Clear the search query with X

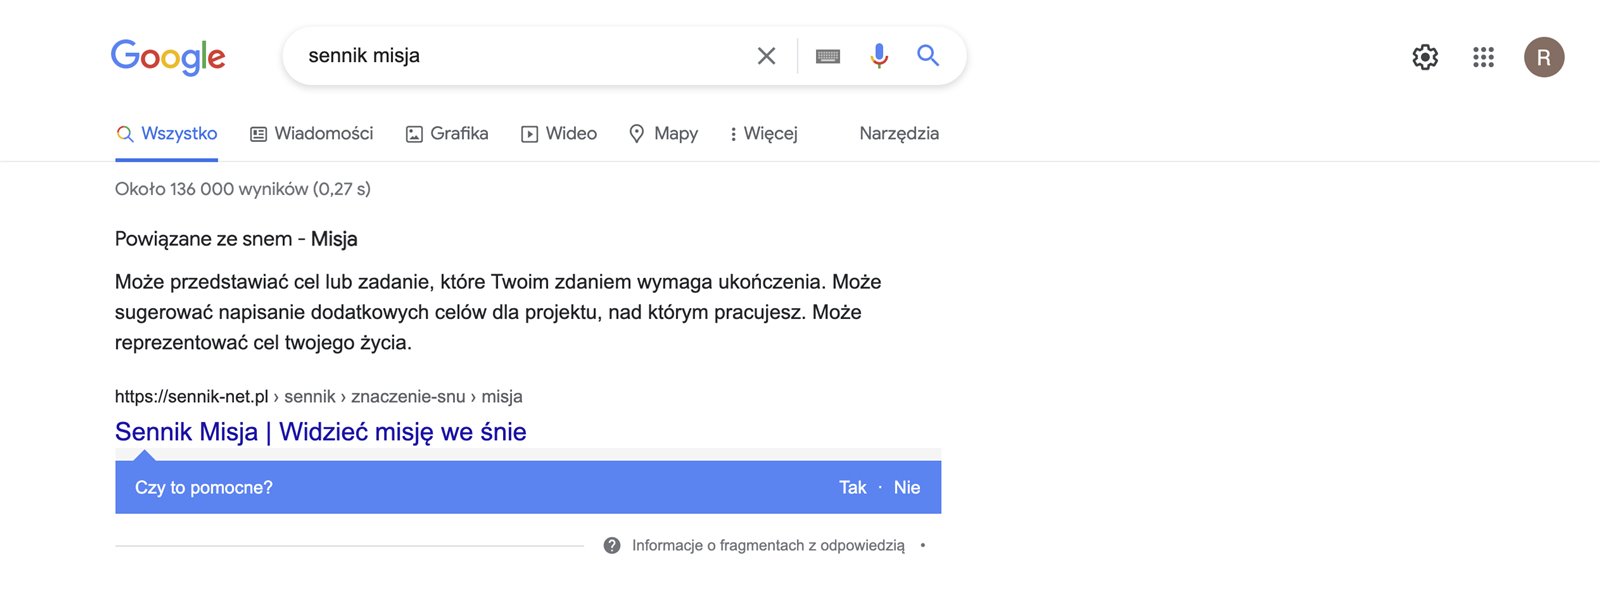tap(766, 56)
